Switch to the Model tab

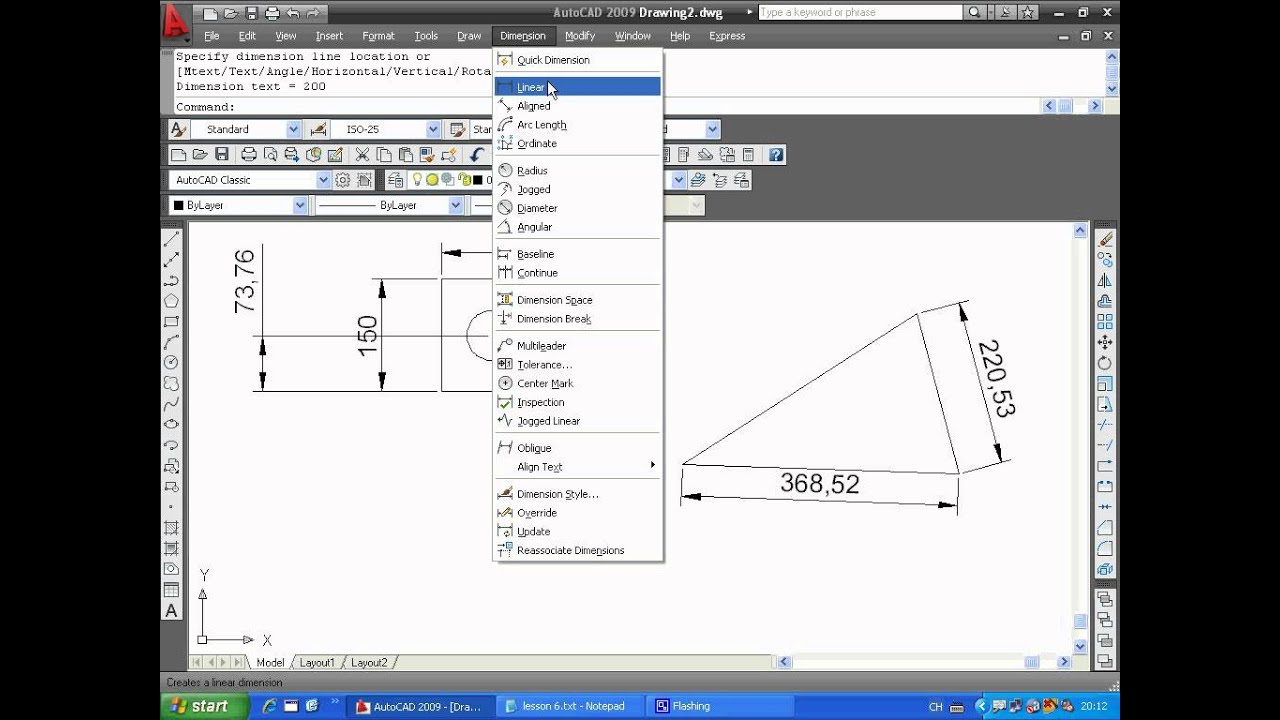click(x=270, y=662)
